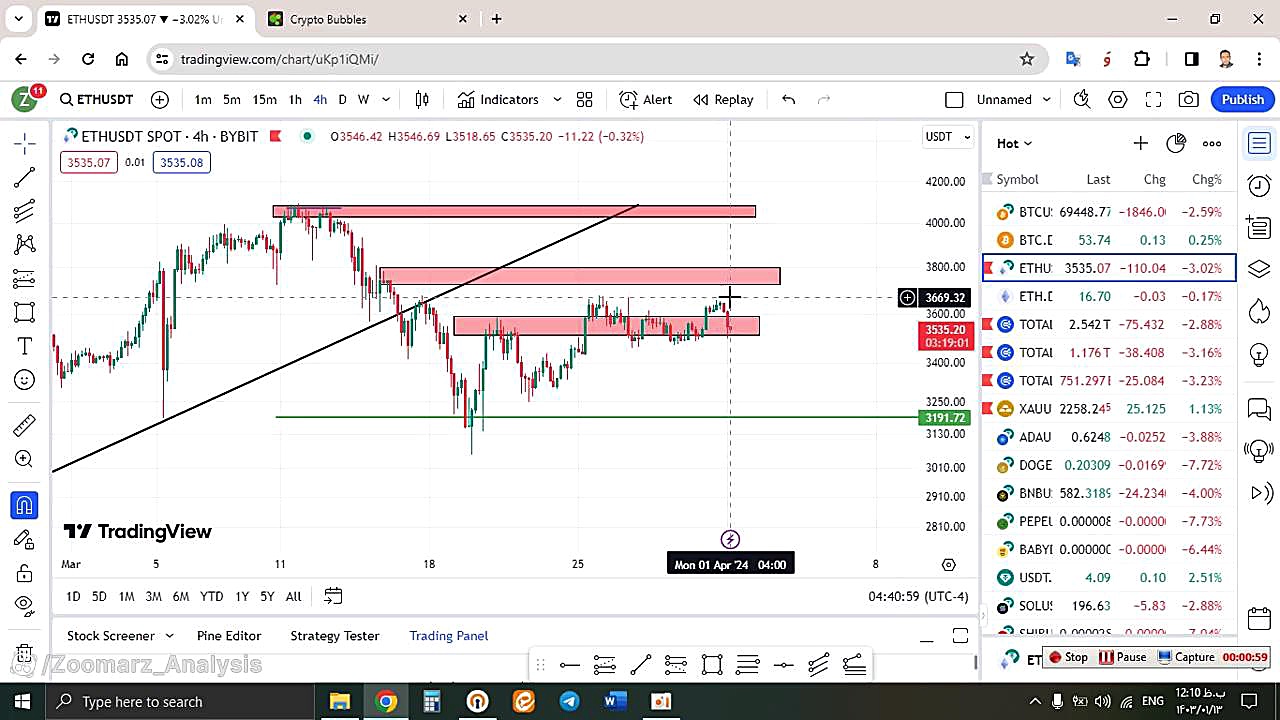The width and height of the screenshot is (1280, 720).
Task: Maximize the bottom panel
Action: (960, 636)
